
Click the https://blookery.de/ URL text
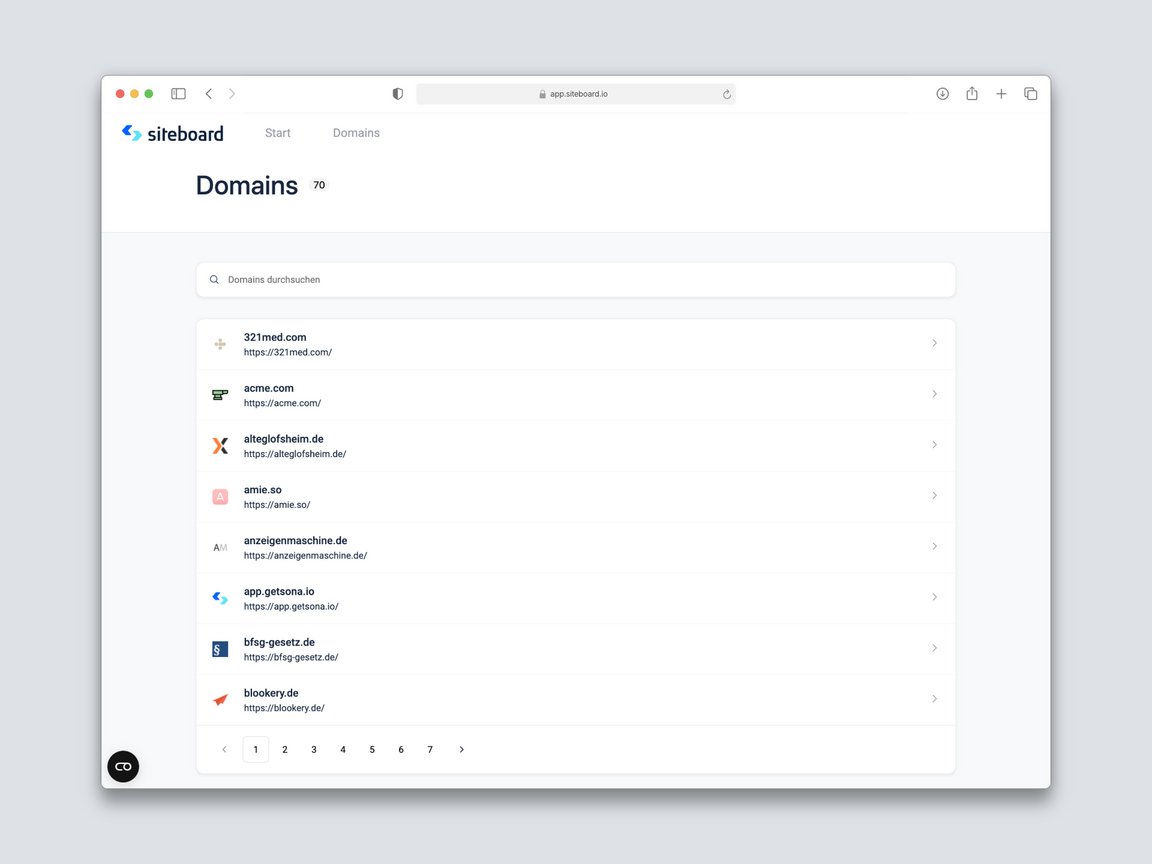284,708
